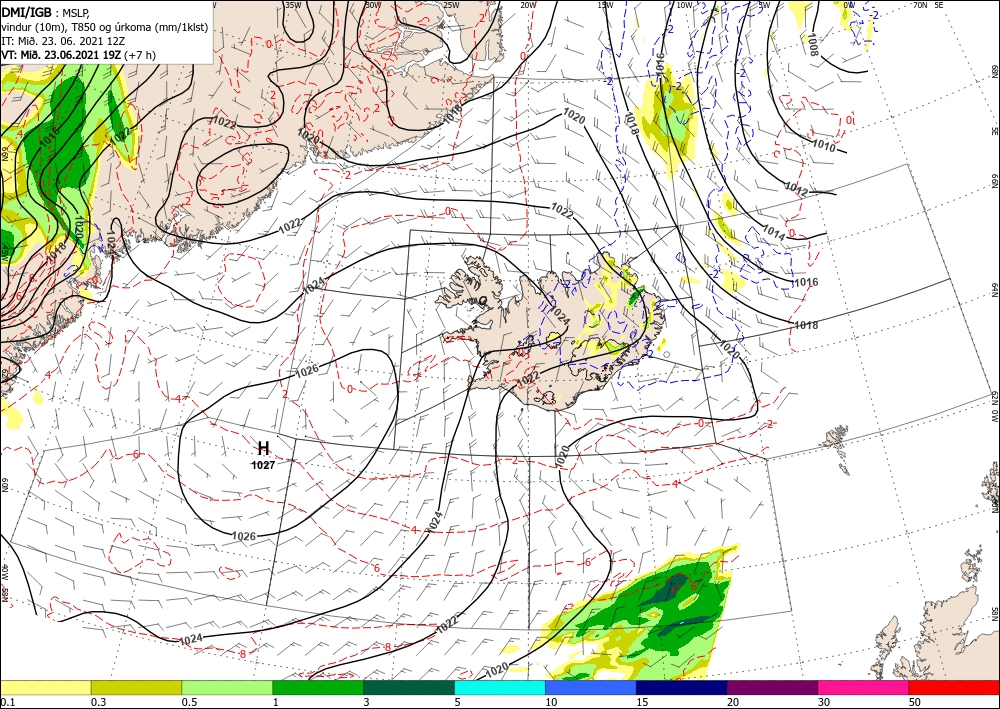The height and width of the screenshot is (709, 1000).
Task: Select the dark green 3–5 legend band
Action: pyautogui.click(x=409, y=687)
